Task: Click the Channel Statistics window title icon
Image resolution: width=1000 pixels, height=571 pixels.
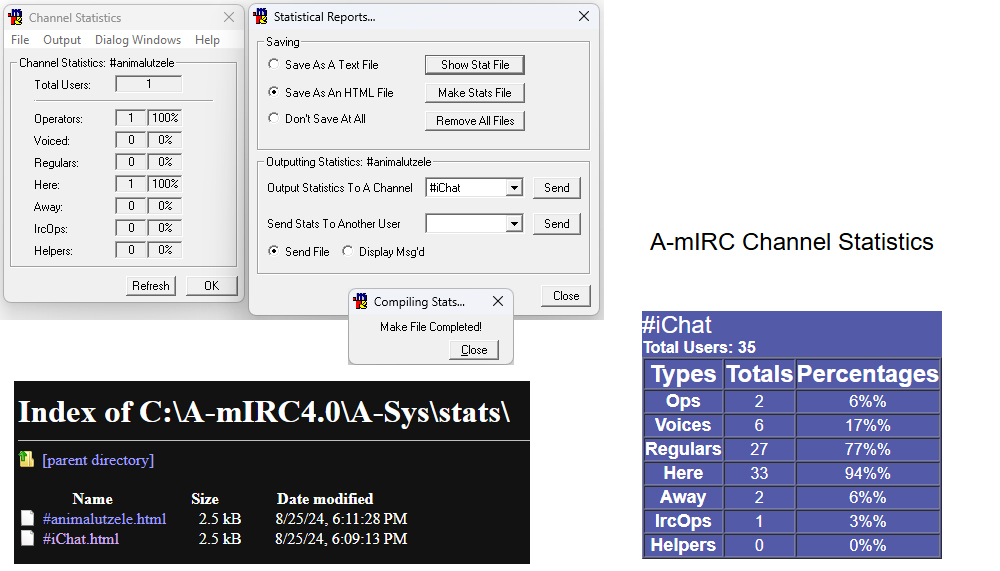Action: 15,17
